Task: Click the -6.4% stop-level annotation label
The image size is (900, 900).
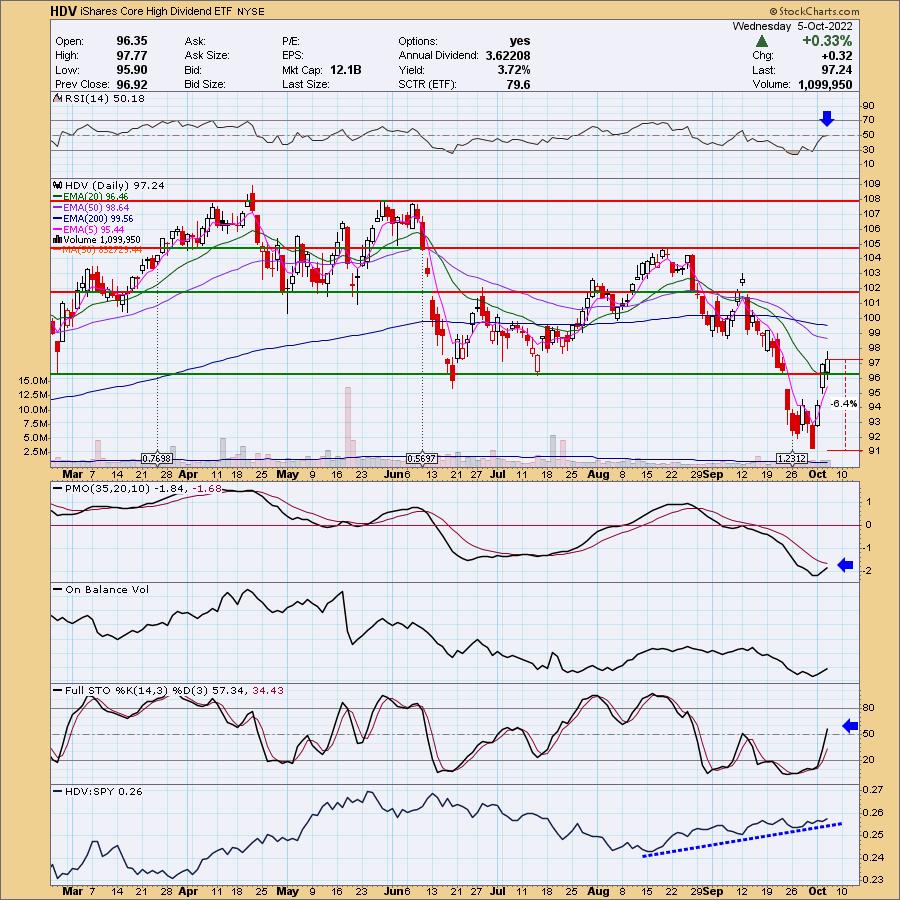Action: coord(844,404)
